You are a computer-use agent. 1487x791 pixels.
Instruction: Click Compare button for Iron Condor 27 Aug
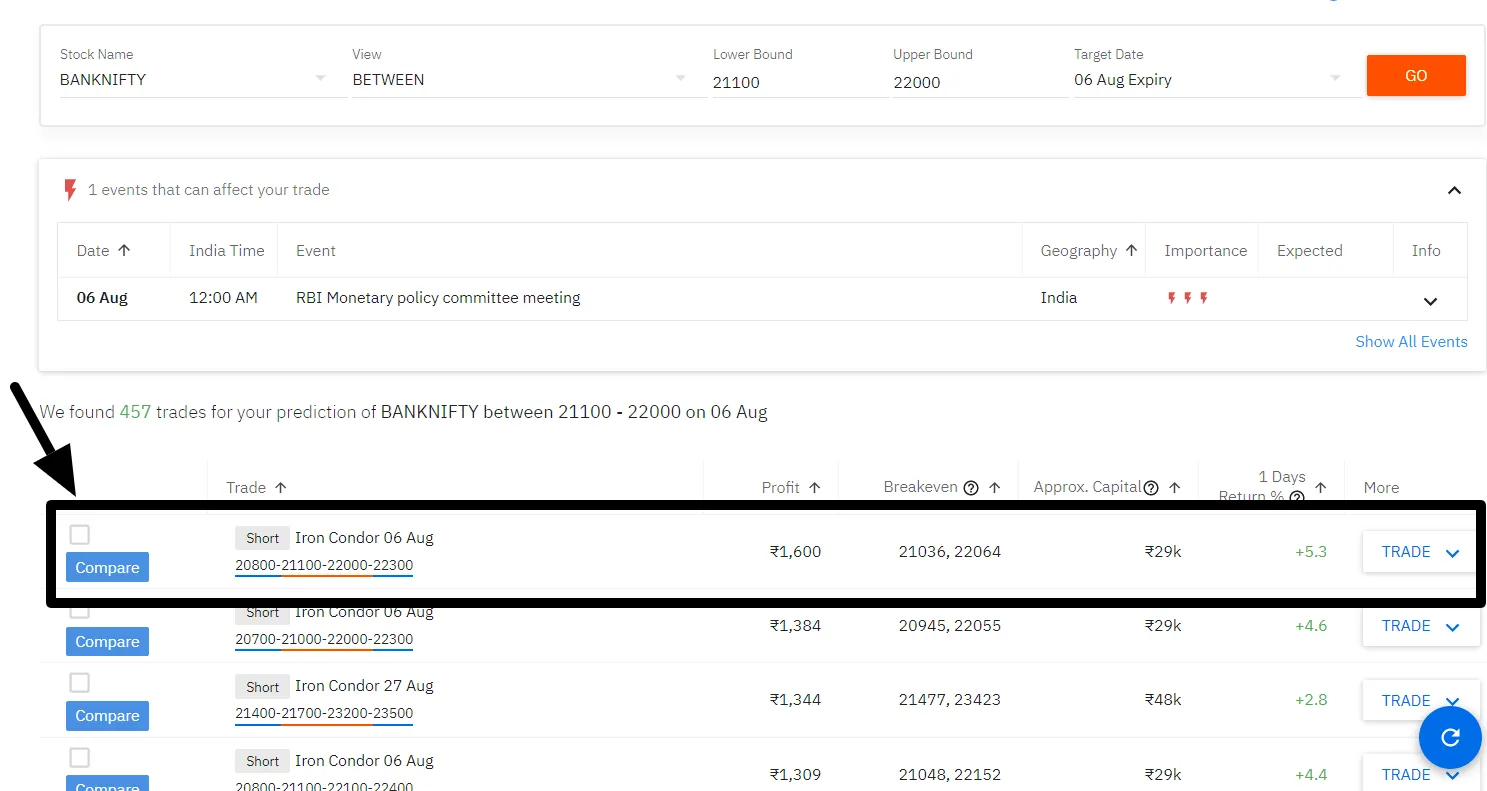pos(107,716)
